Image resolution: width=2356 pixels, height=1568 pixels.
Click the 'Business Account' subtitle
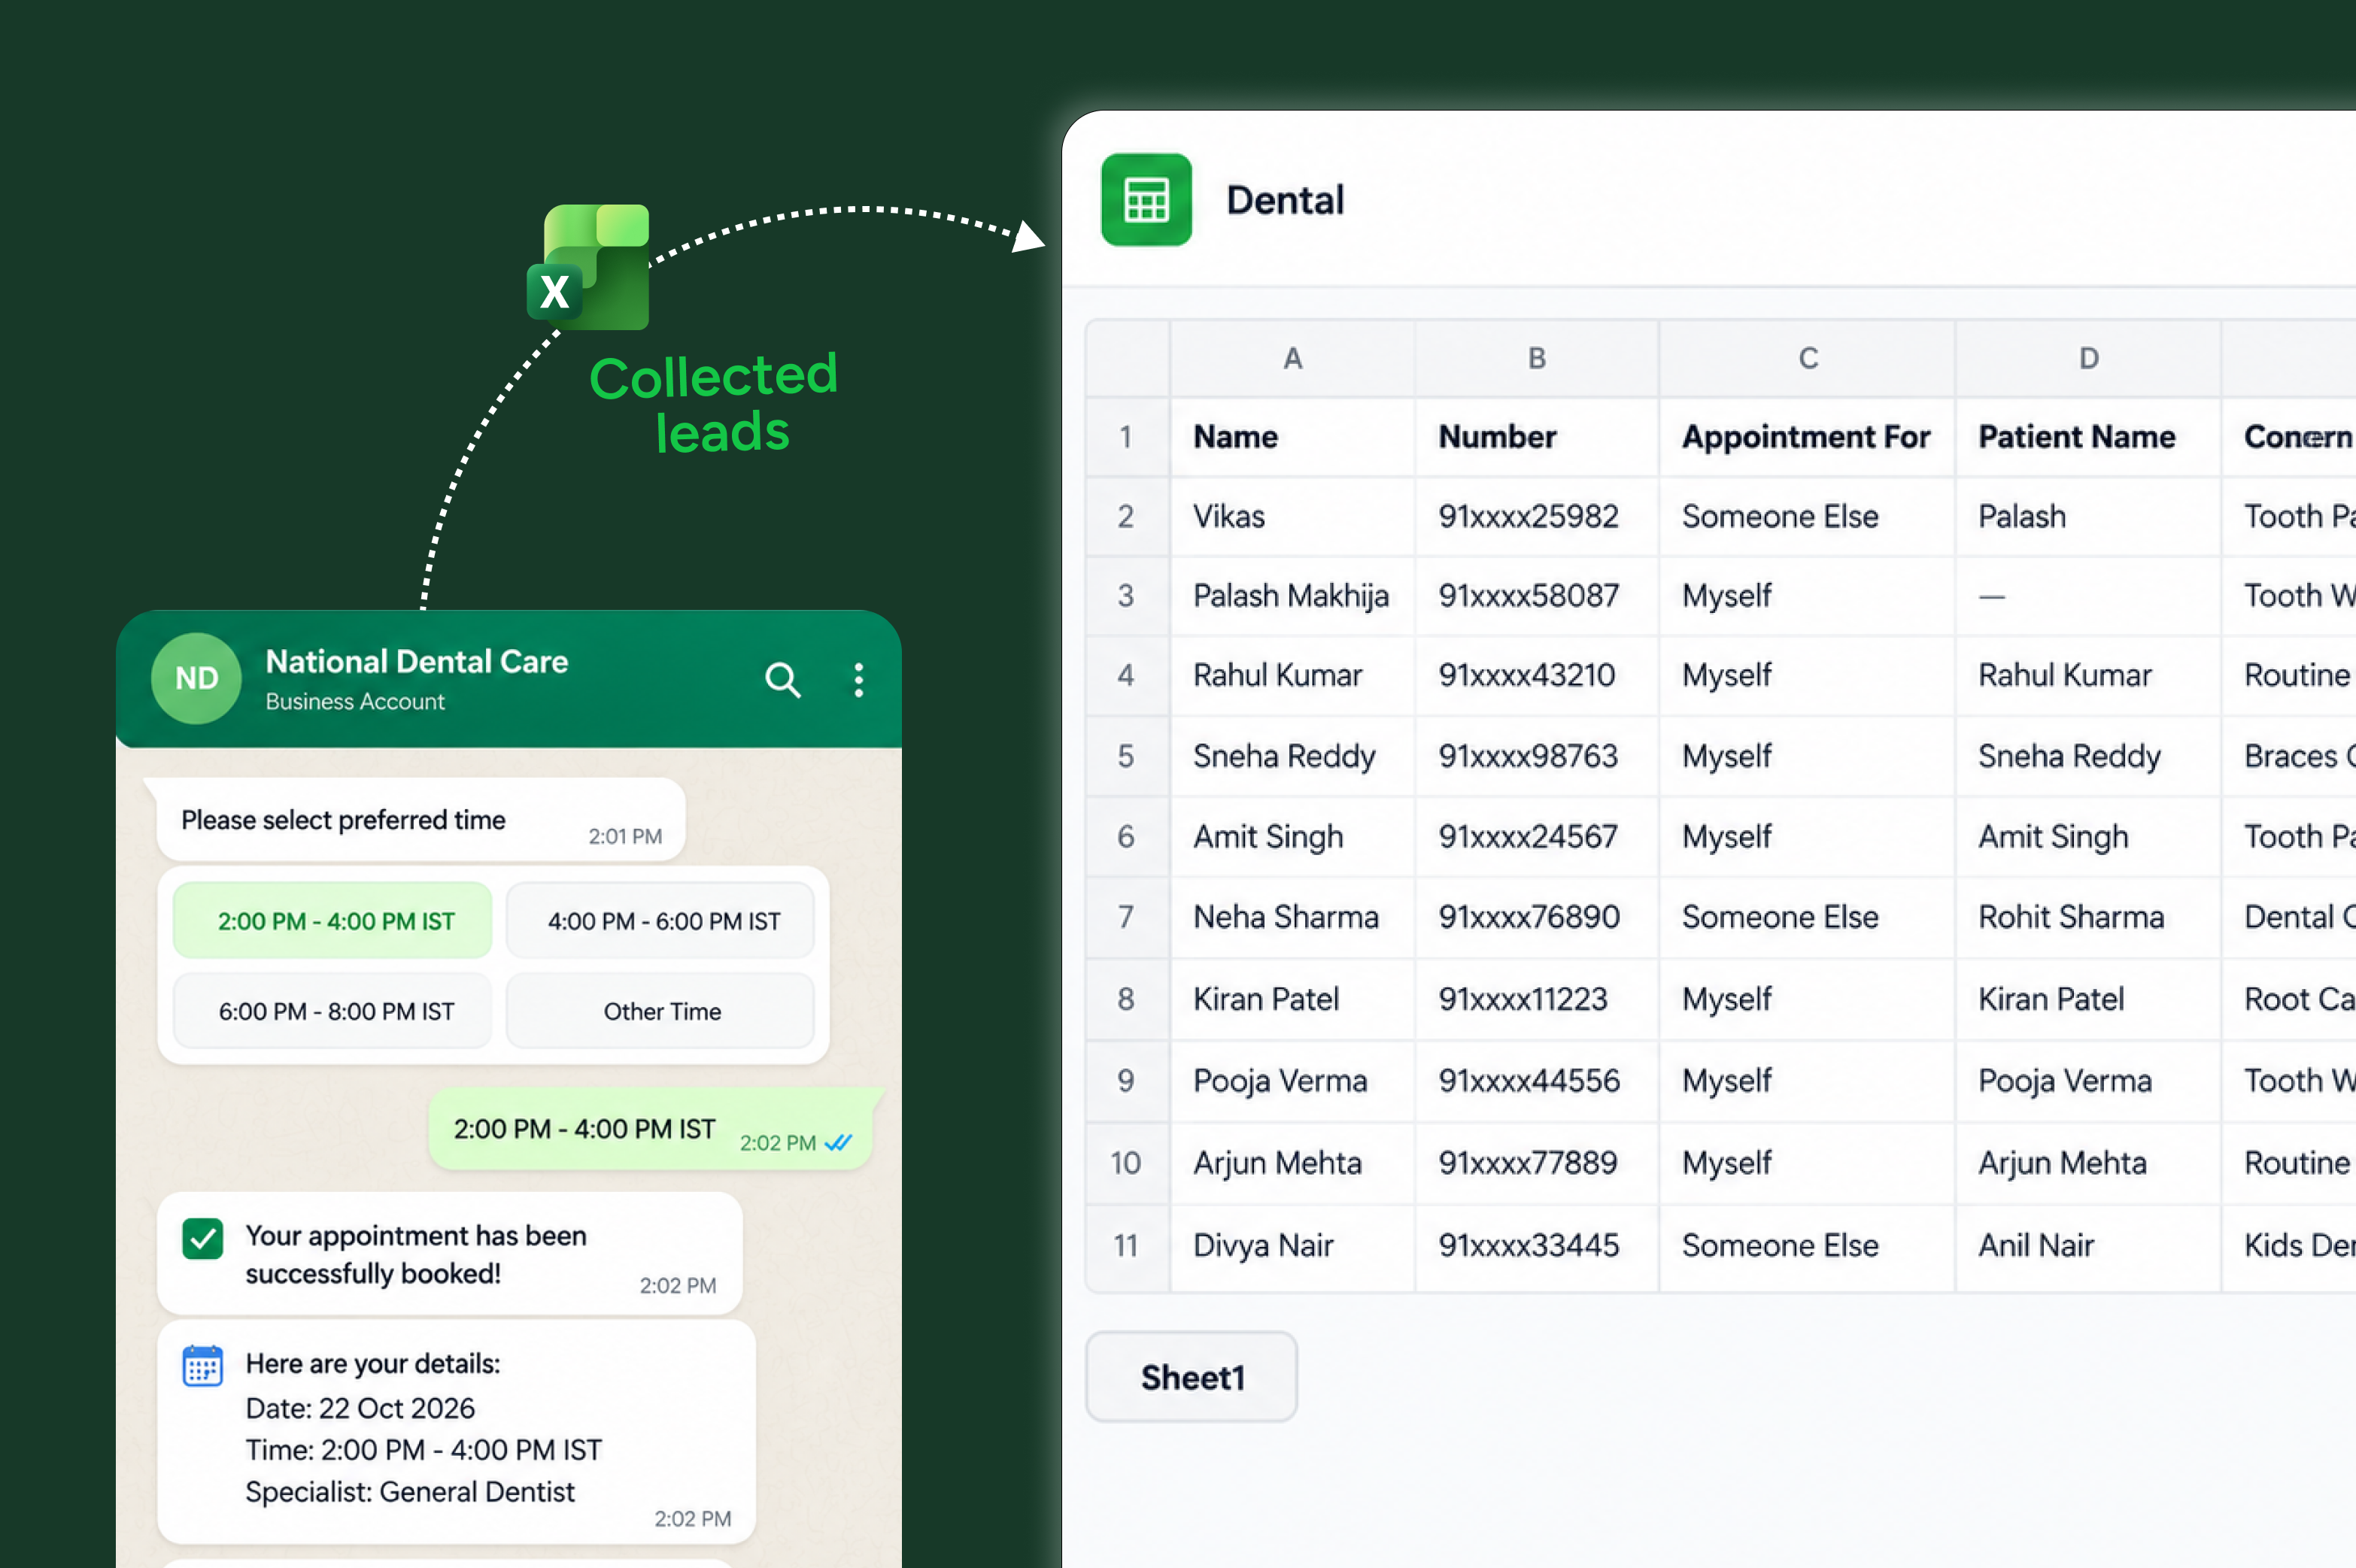[x=355, y=702]
